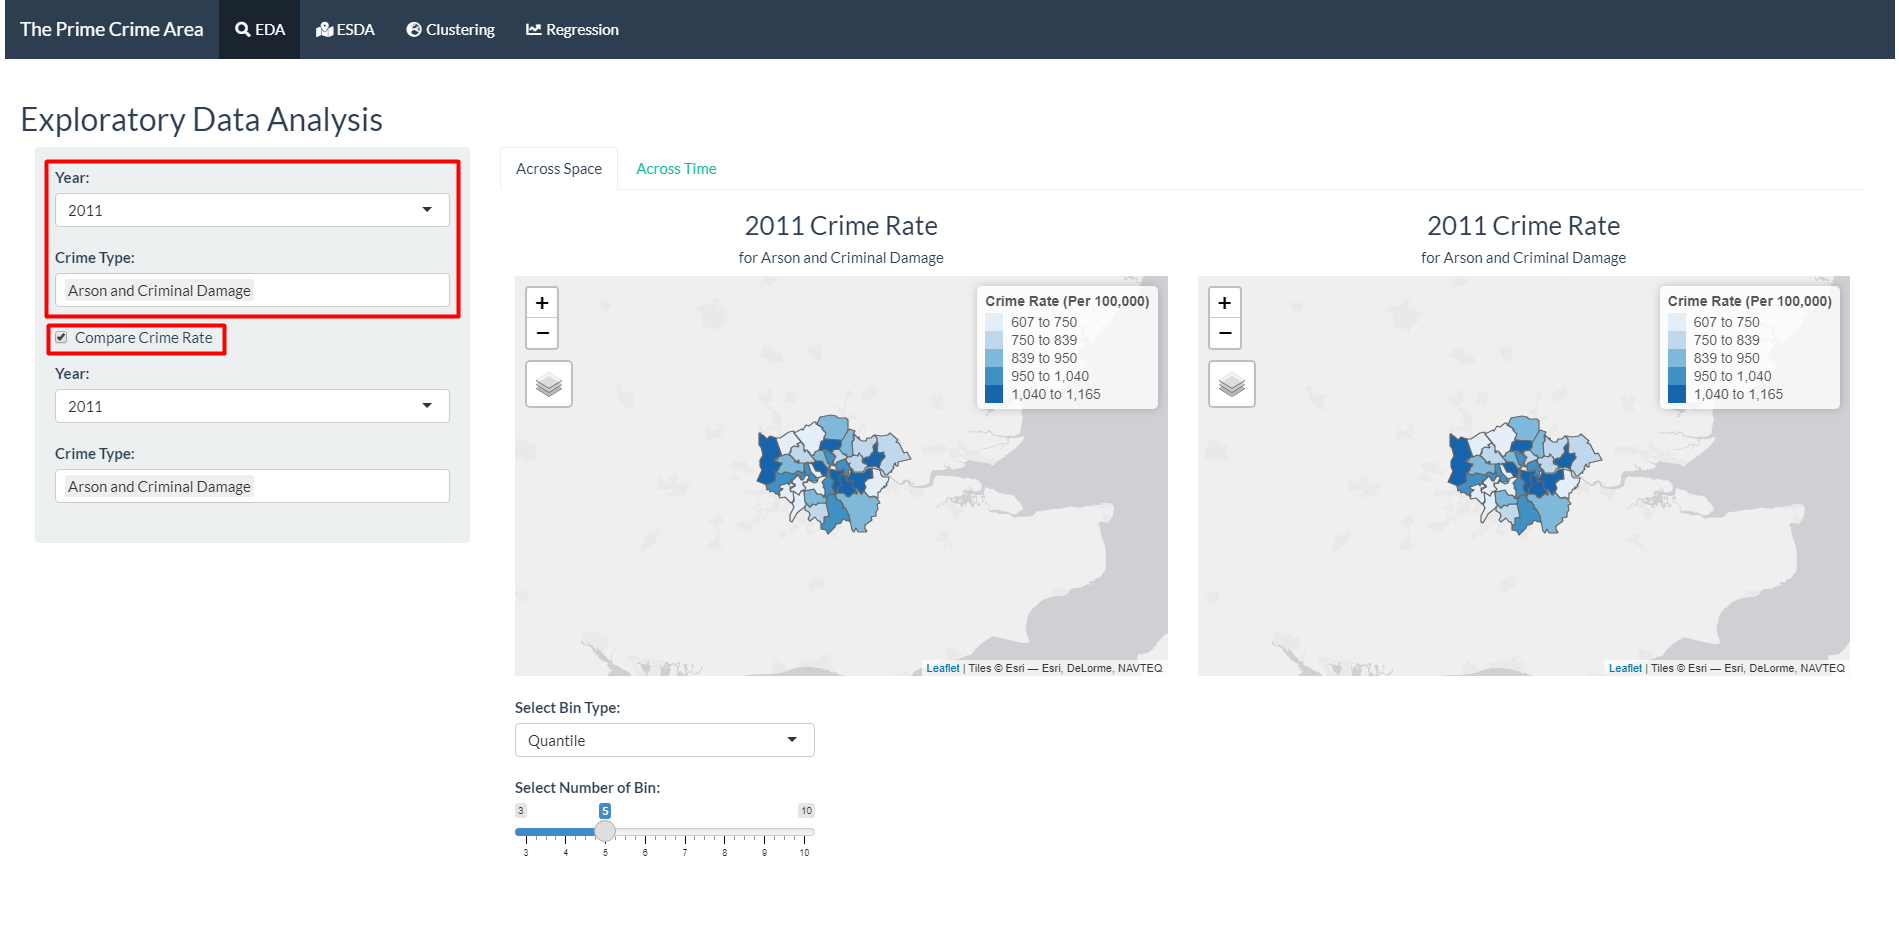Expand the Select Bin Type dropdown
The width and height of the screenshot is (1899, 934).
(x=664, y=740)
